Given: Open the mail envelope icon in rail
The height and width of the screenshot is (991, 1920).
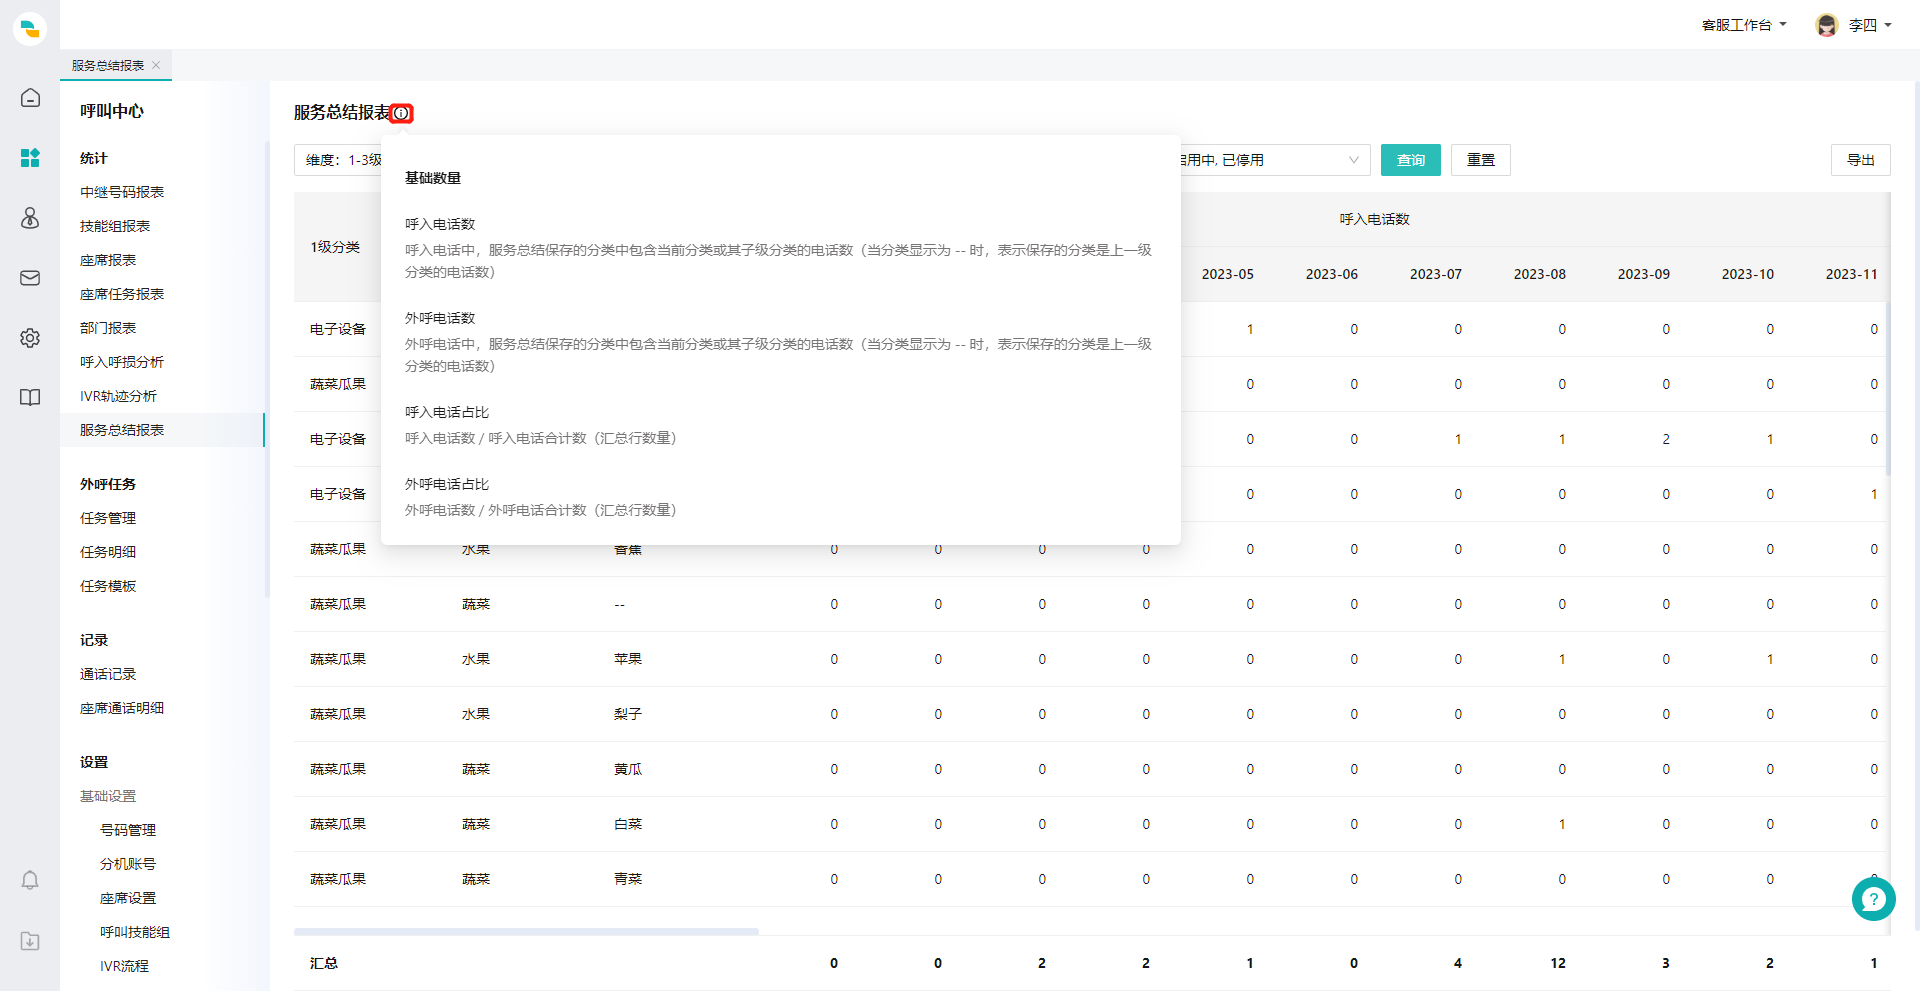Looking at the screenshot, I should [30, 277].
